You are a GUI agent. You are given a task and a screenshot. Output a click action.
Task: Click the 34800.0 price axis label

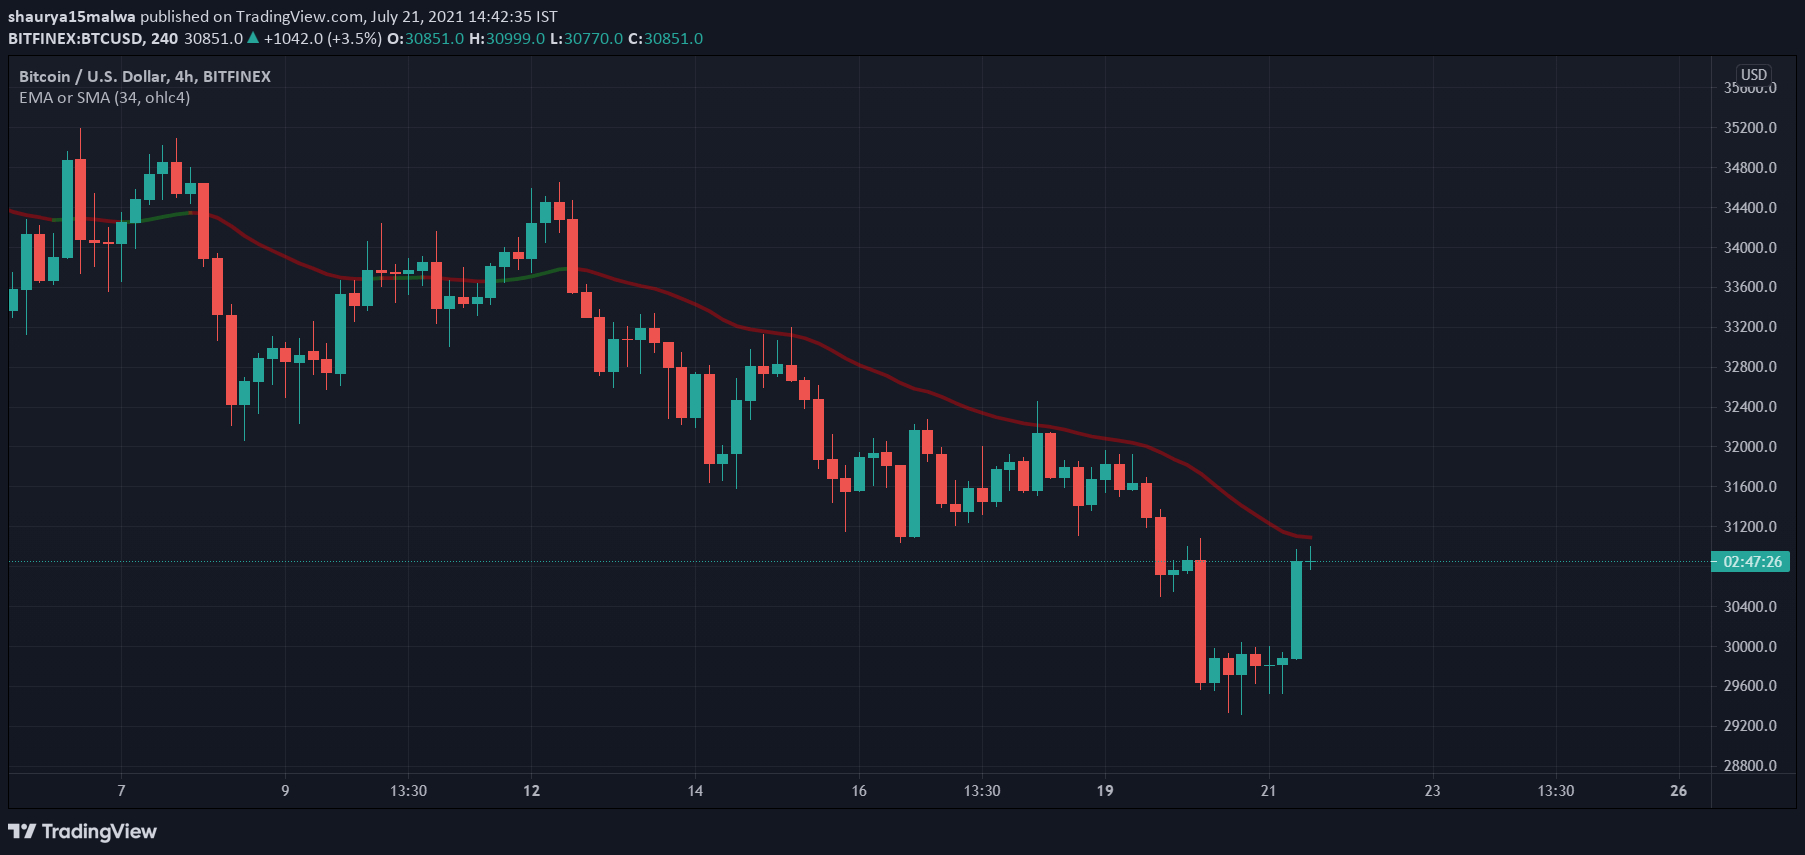(1750, 168)
